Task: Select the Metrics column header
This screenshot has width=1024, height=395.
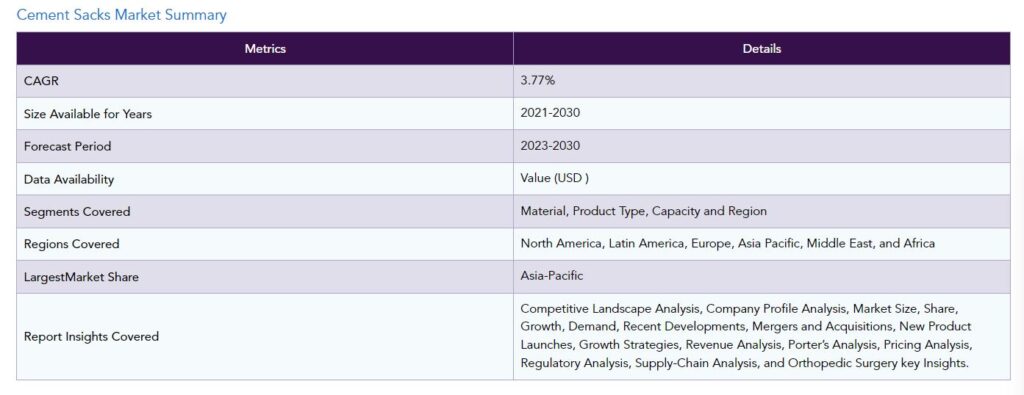Action: point(265,48)
